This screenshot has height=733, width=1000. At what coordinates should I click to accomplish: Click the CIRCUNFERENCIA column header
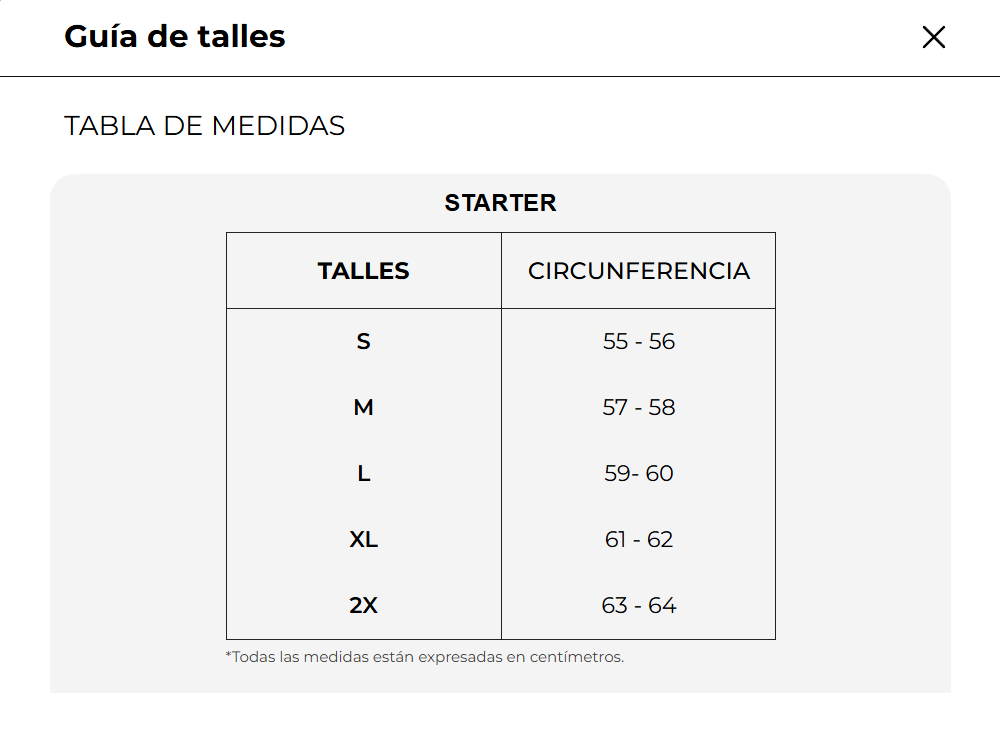coord(638,271)
